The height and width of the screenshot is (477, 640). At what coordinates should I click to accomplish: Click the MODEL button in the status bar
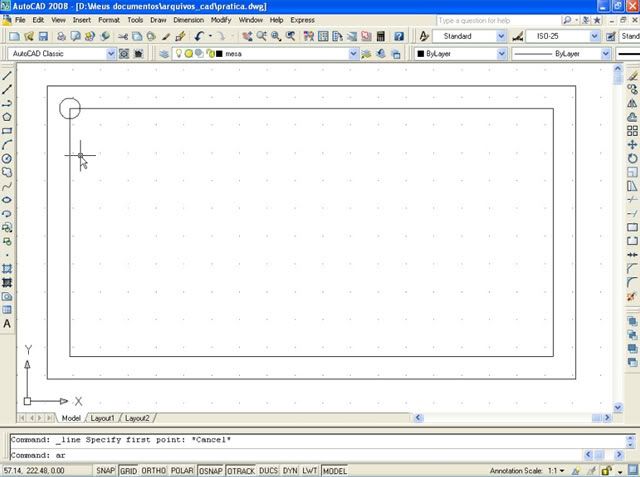point(334,470)
